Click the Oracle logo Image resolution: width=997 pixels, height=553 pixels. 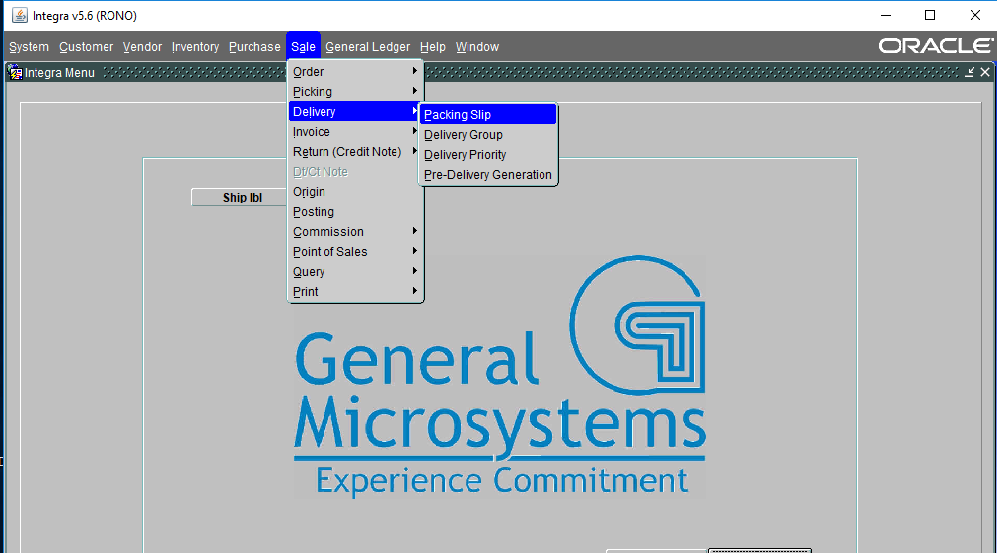point(935,46)
